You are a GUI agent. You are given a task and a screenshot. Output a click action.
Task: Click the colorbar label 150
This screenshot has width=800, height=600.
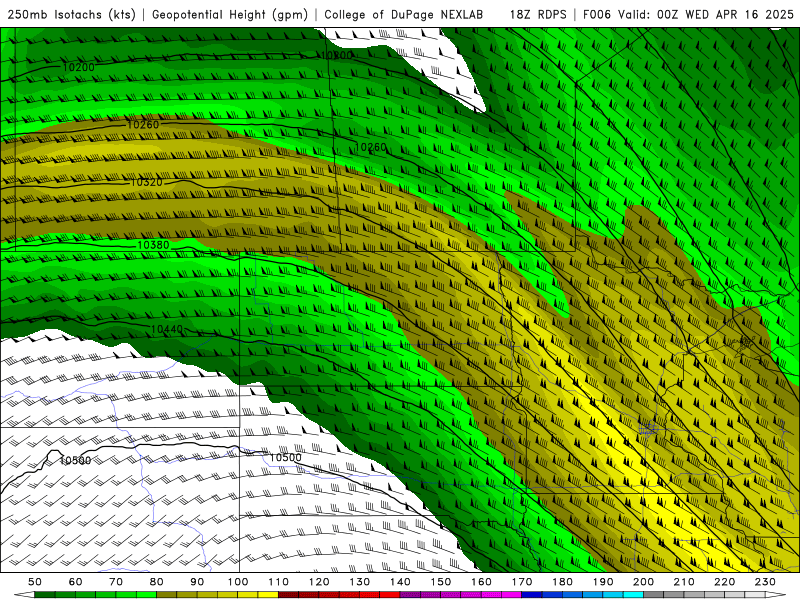coord(441,582)
